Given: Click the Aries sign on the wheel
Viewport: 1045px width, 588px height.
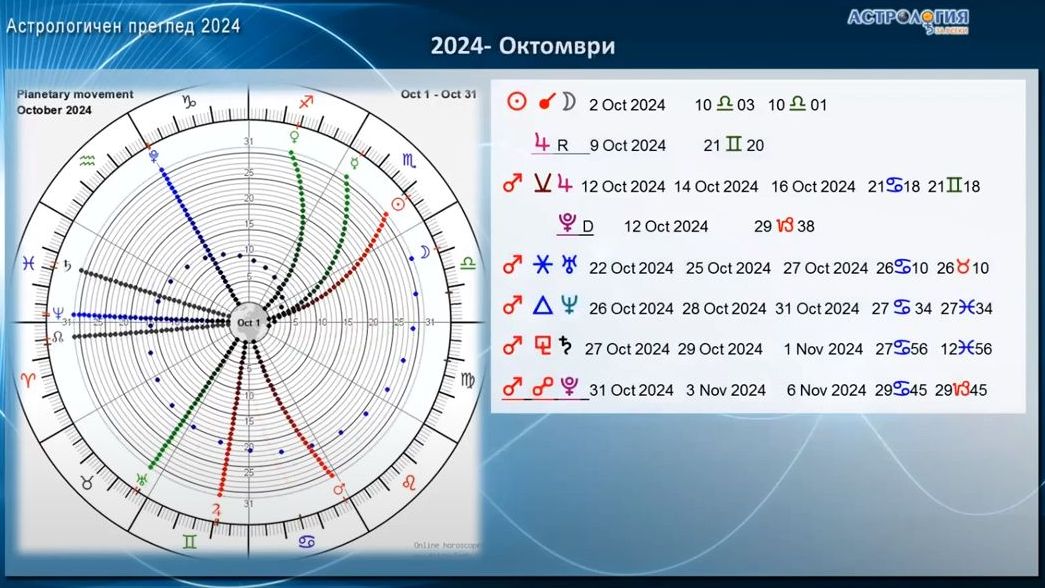Looking at the screenshot, I should 29,381.
